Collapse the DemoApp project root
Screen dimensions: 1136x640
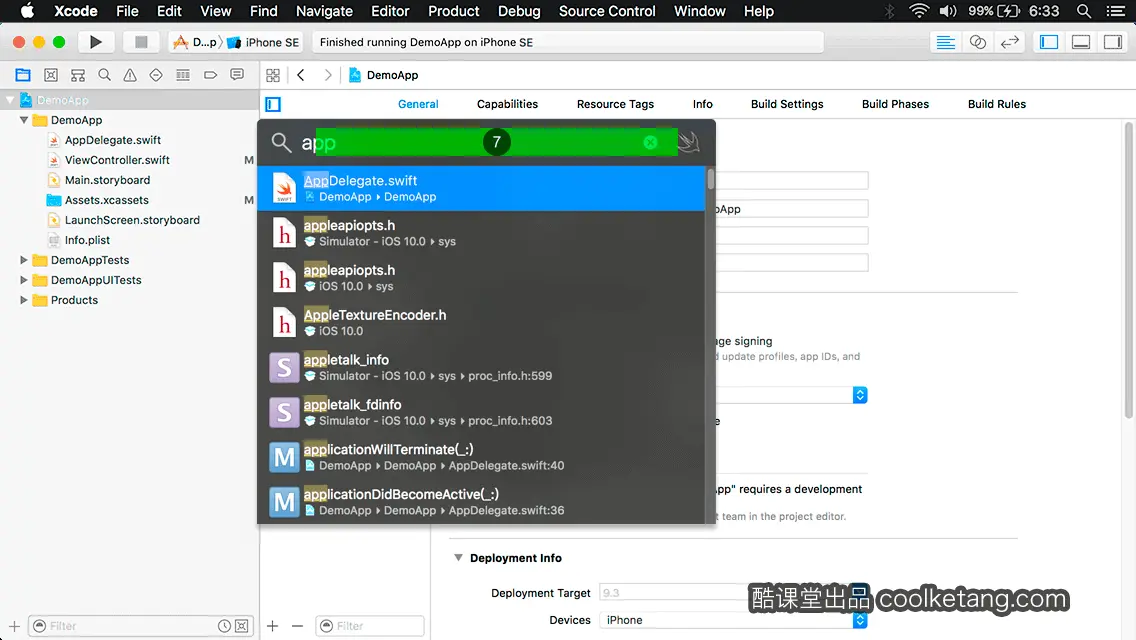click(x=10, y=100)
